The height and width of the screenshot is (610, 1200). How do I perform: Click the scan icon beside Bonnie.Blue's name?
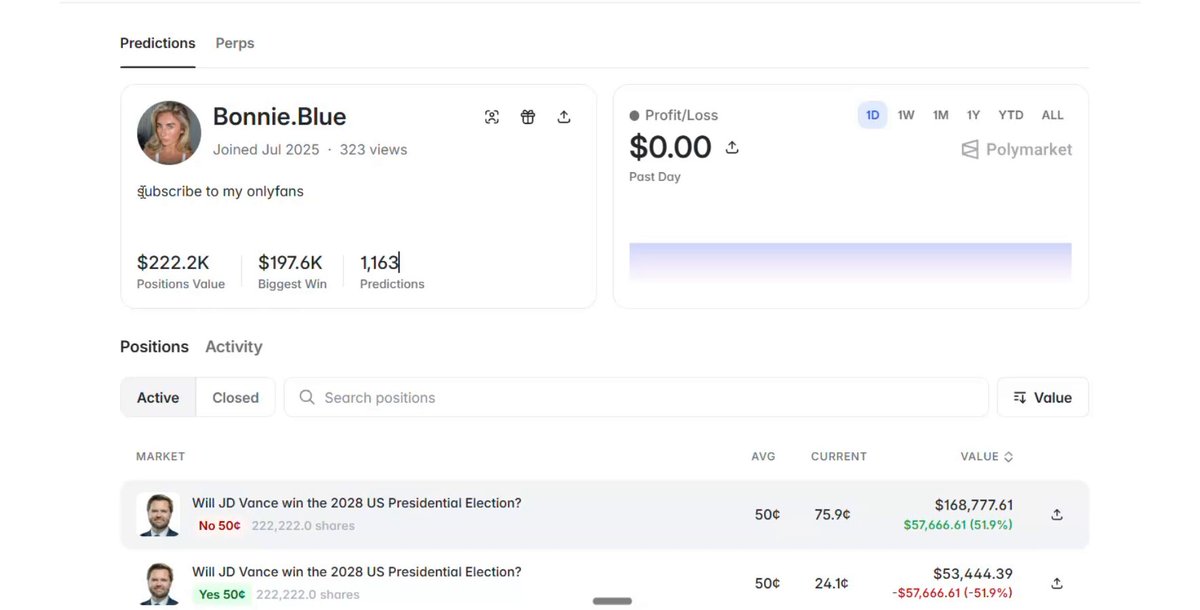click(x=492, y=117)
